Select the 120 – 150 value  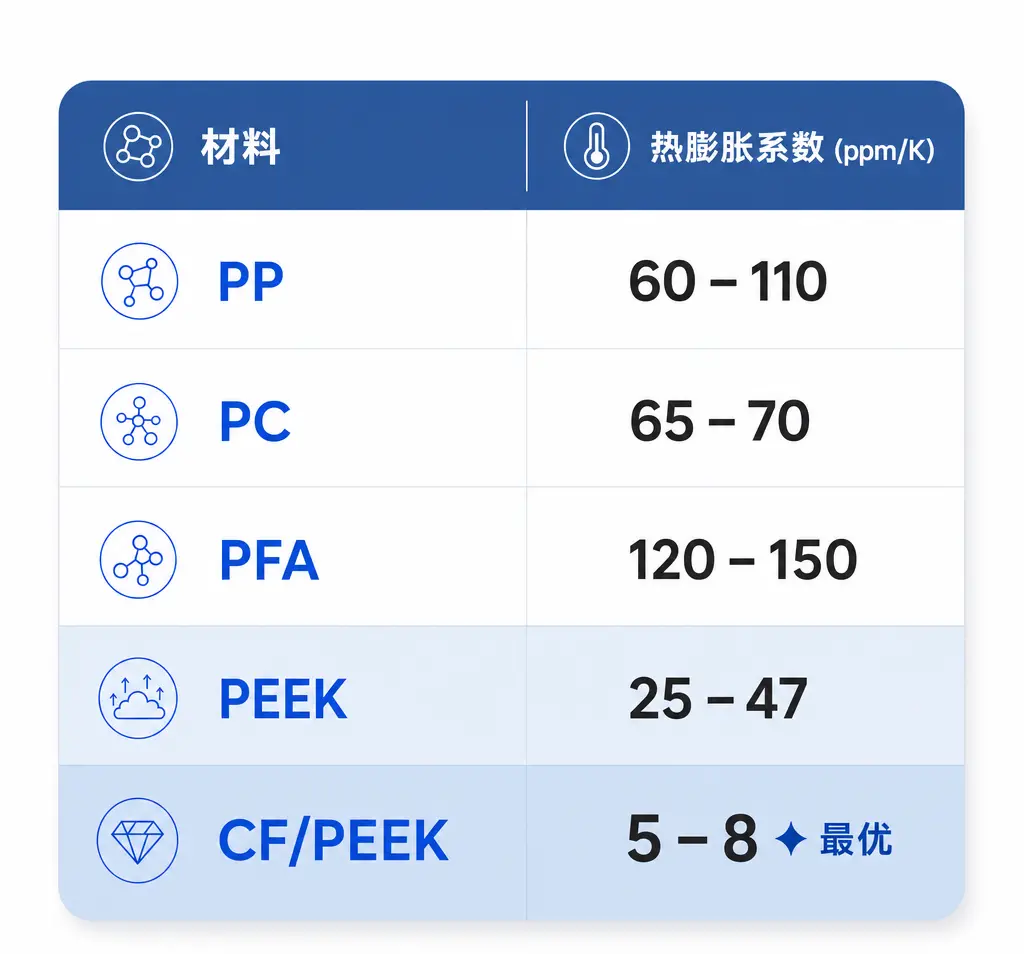(743, 560)
